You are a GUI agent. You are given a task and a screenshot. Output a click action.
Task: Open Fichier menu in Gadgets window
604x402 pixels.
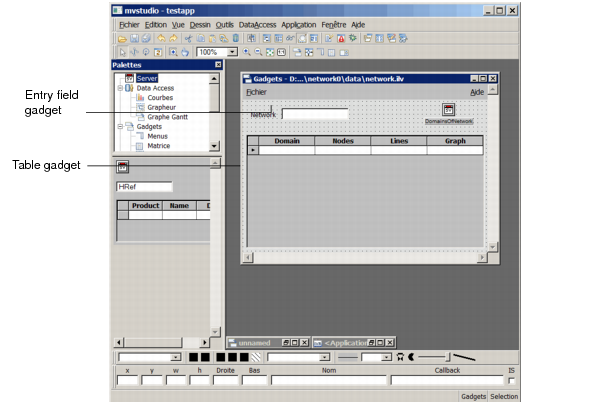coord(257,92)
